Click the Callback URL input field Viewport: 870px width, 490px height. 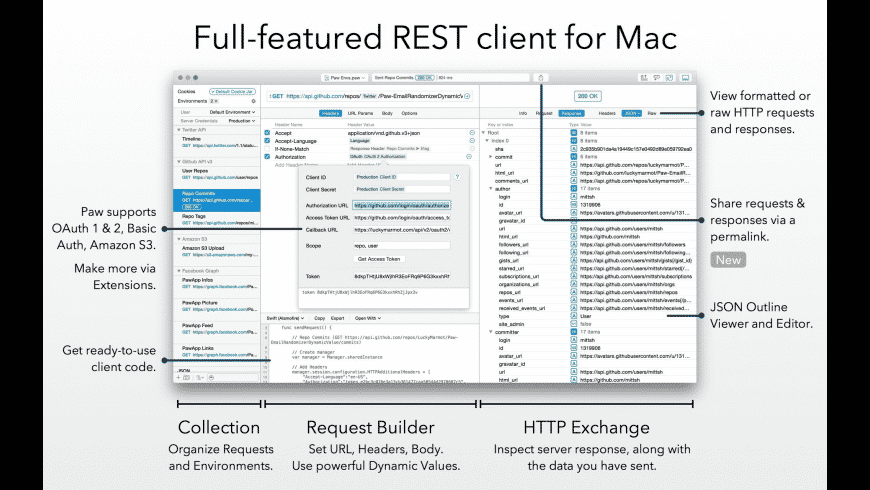click(402, 230)
